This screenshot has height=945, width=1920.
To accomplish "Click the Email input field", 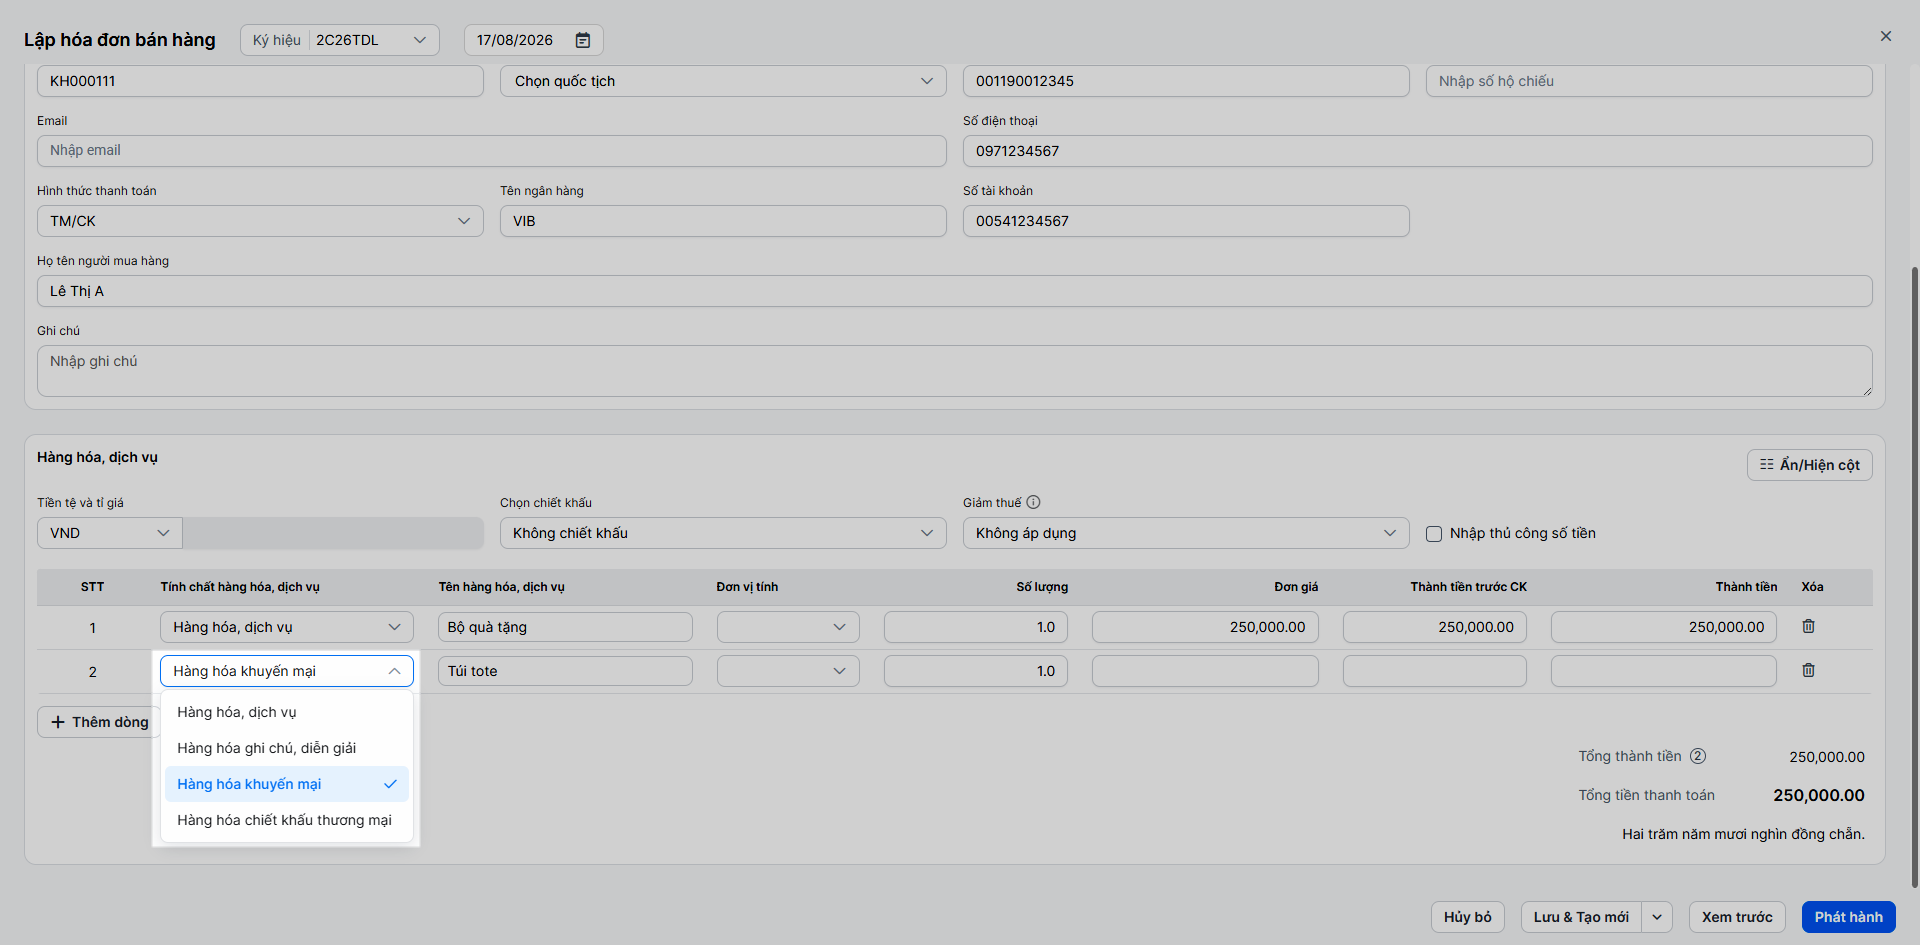I will coord(492,151).
